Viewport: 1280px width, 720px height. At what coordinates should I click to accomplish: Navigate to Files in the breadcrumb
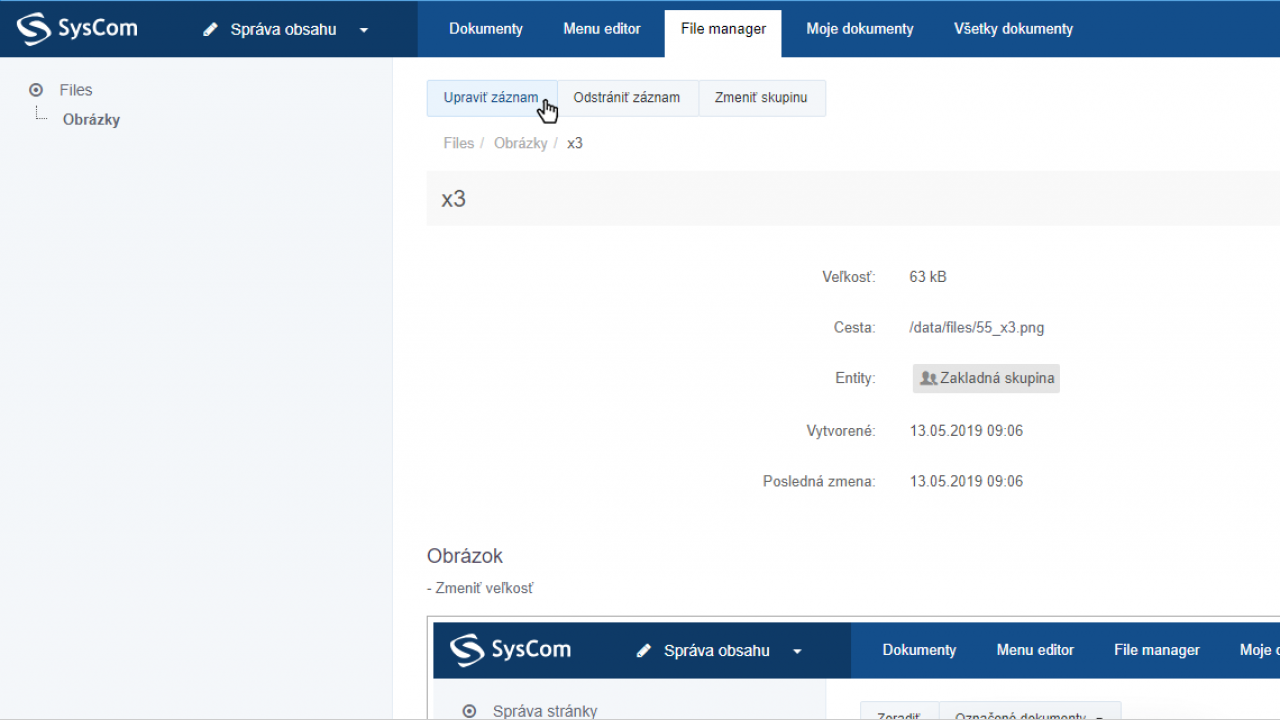(x=458, y=143)
